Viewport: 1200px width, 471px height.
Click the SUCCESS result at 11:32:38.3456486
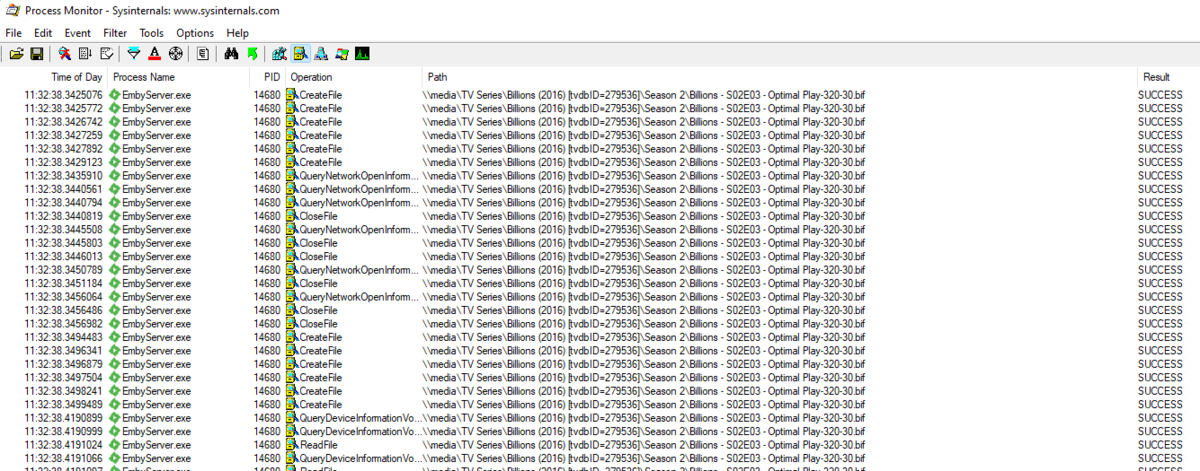pos(1160,311)
